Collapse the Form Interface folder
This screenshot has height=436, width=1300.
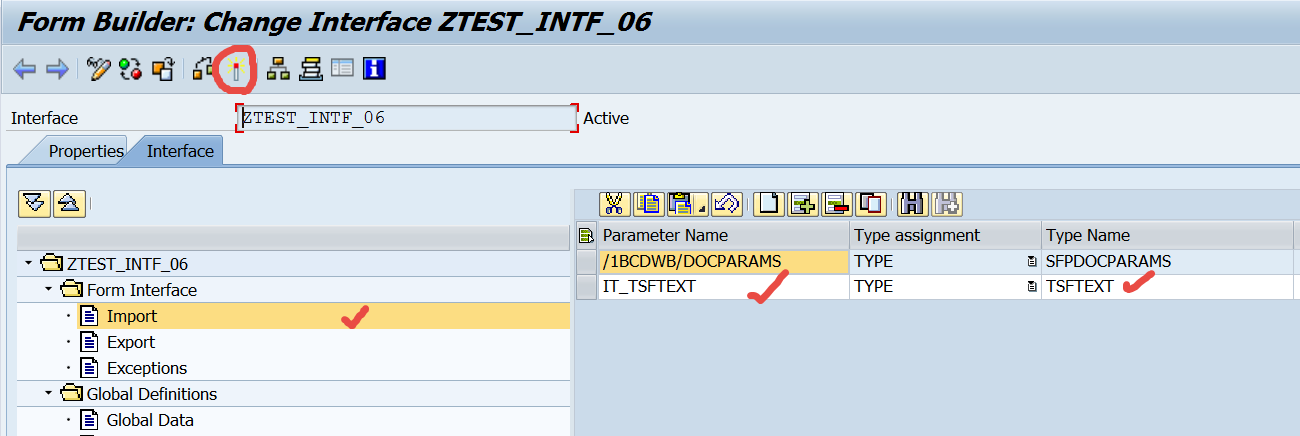click(48, 290)
